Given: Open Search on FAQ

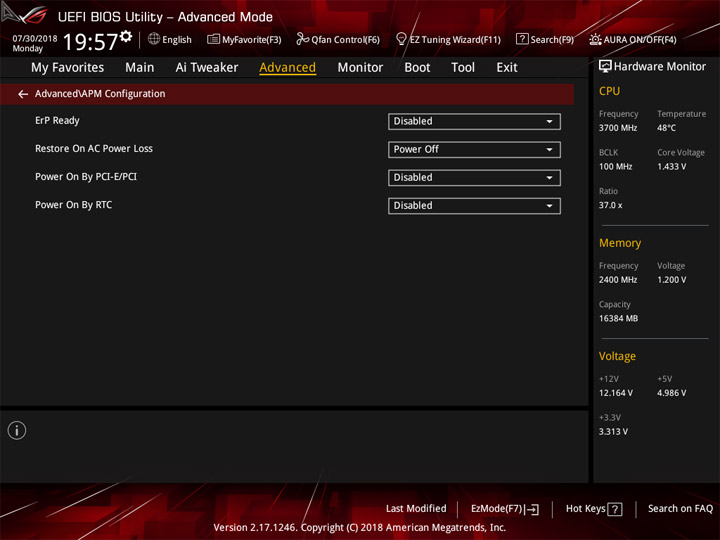Looking at the screenshot, I should [681, 509].
